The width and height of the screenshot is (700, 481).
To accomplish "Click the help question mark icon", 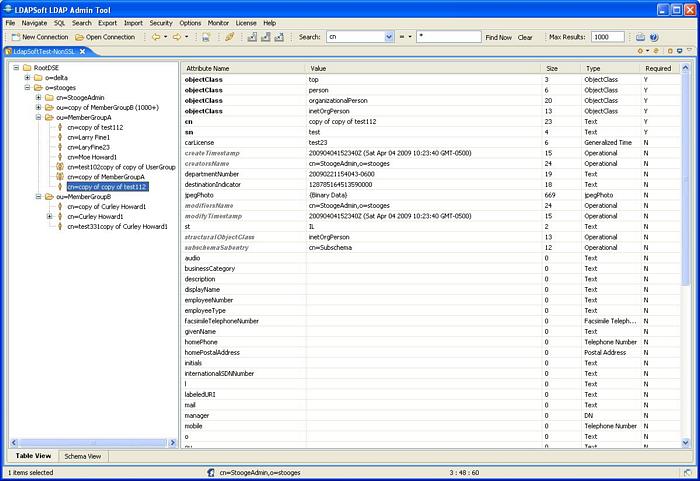I will (654, 37).
